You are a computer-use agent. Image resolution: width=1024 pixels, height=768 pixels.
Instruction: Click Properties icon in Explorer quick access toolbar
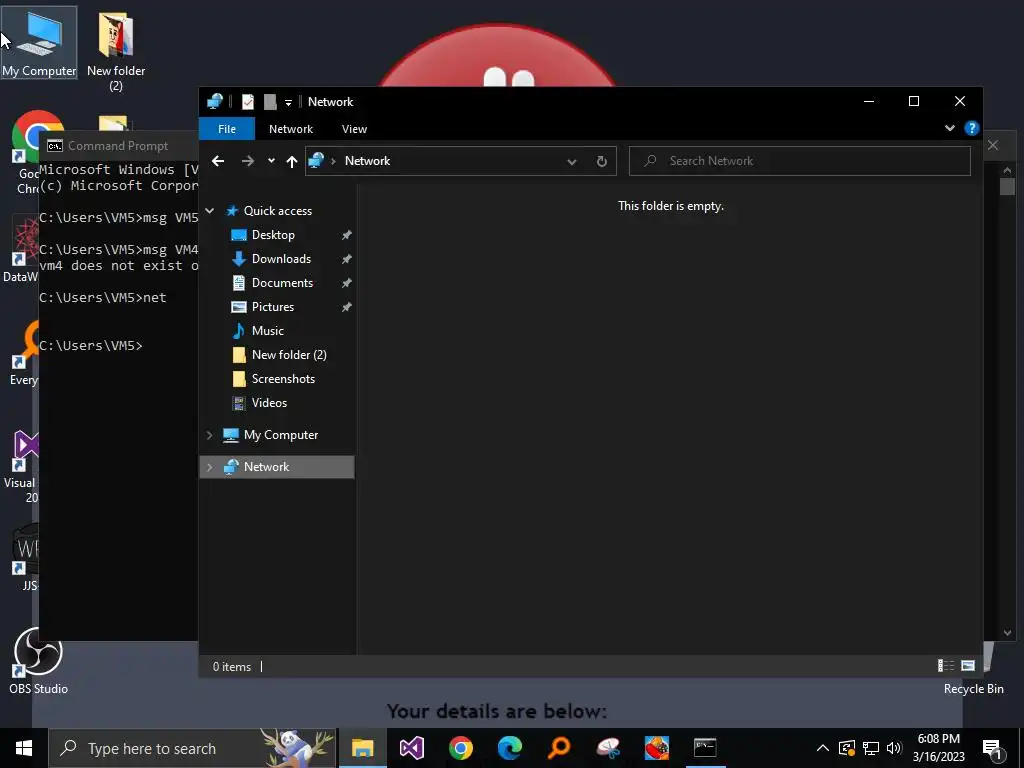248,101
